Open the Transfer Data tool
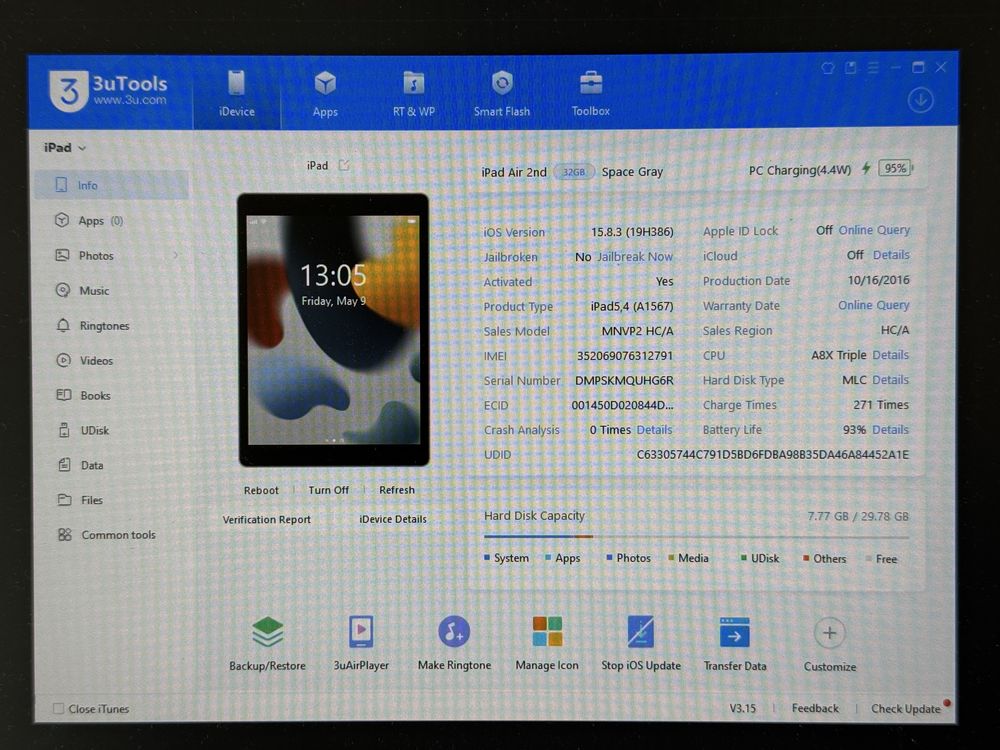Screen dimensions: 1000x750 pyautogui.click(x=735, y=643)
